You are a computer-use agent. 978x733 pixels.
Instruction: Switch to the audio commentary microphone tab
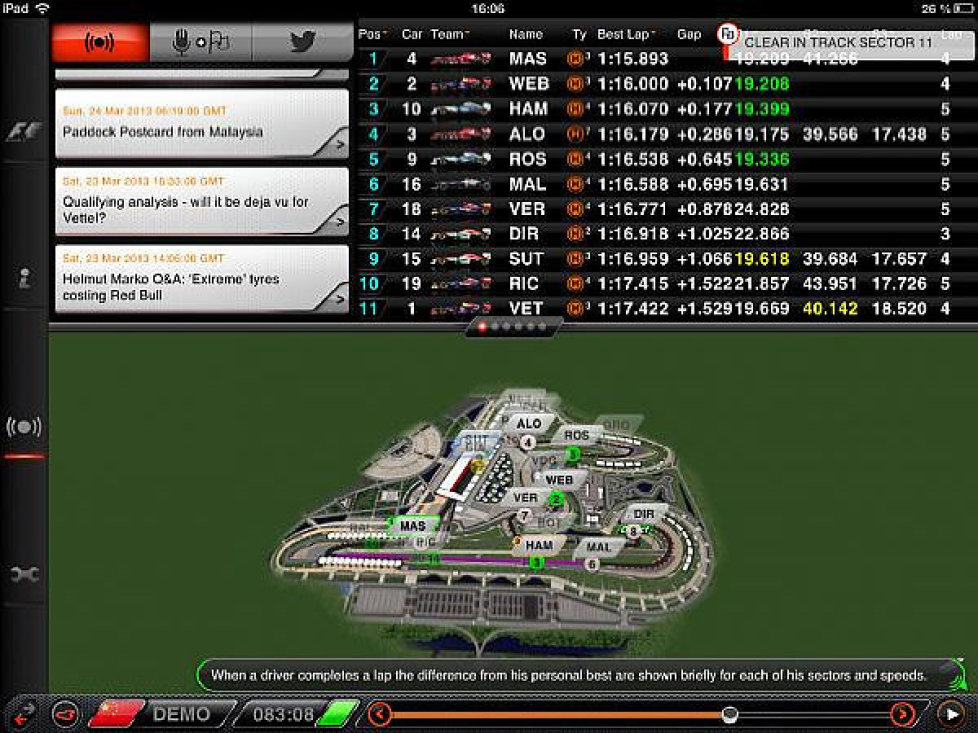tap(200, 42)
